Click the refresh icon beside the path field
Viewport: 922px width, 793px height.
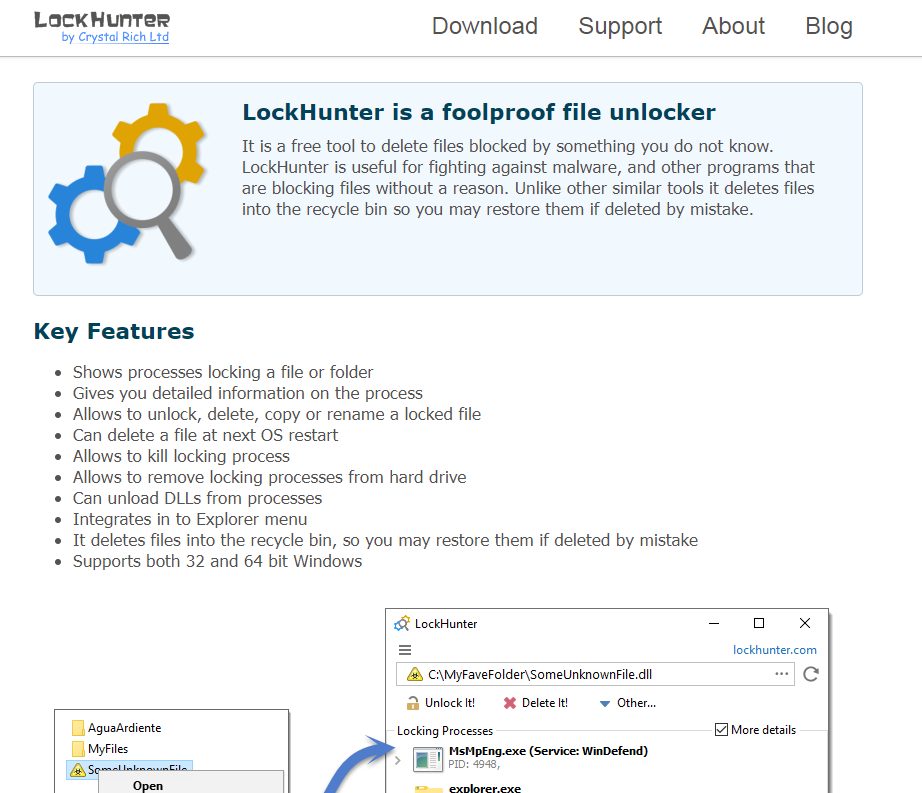tap(811, 674)
